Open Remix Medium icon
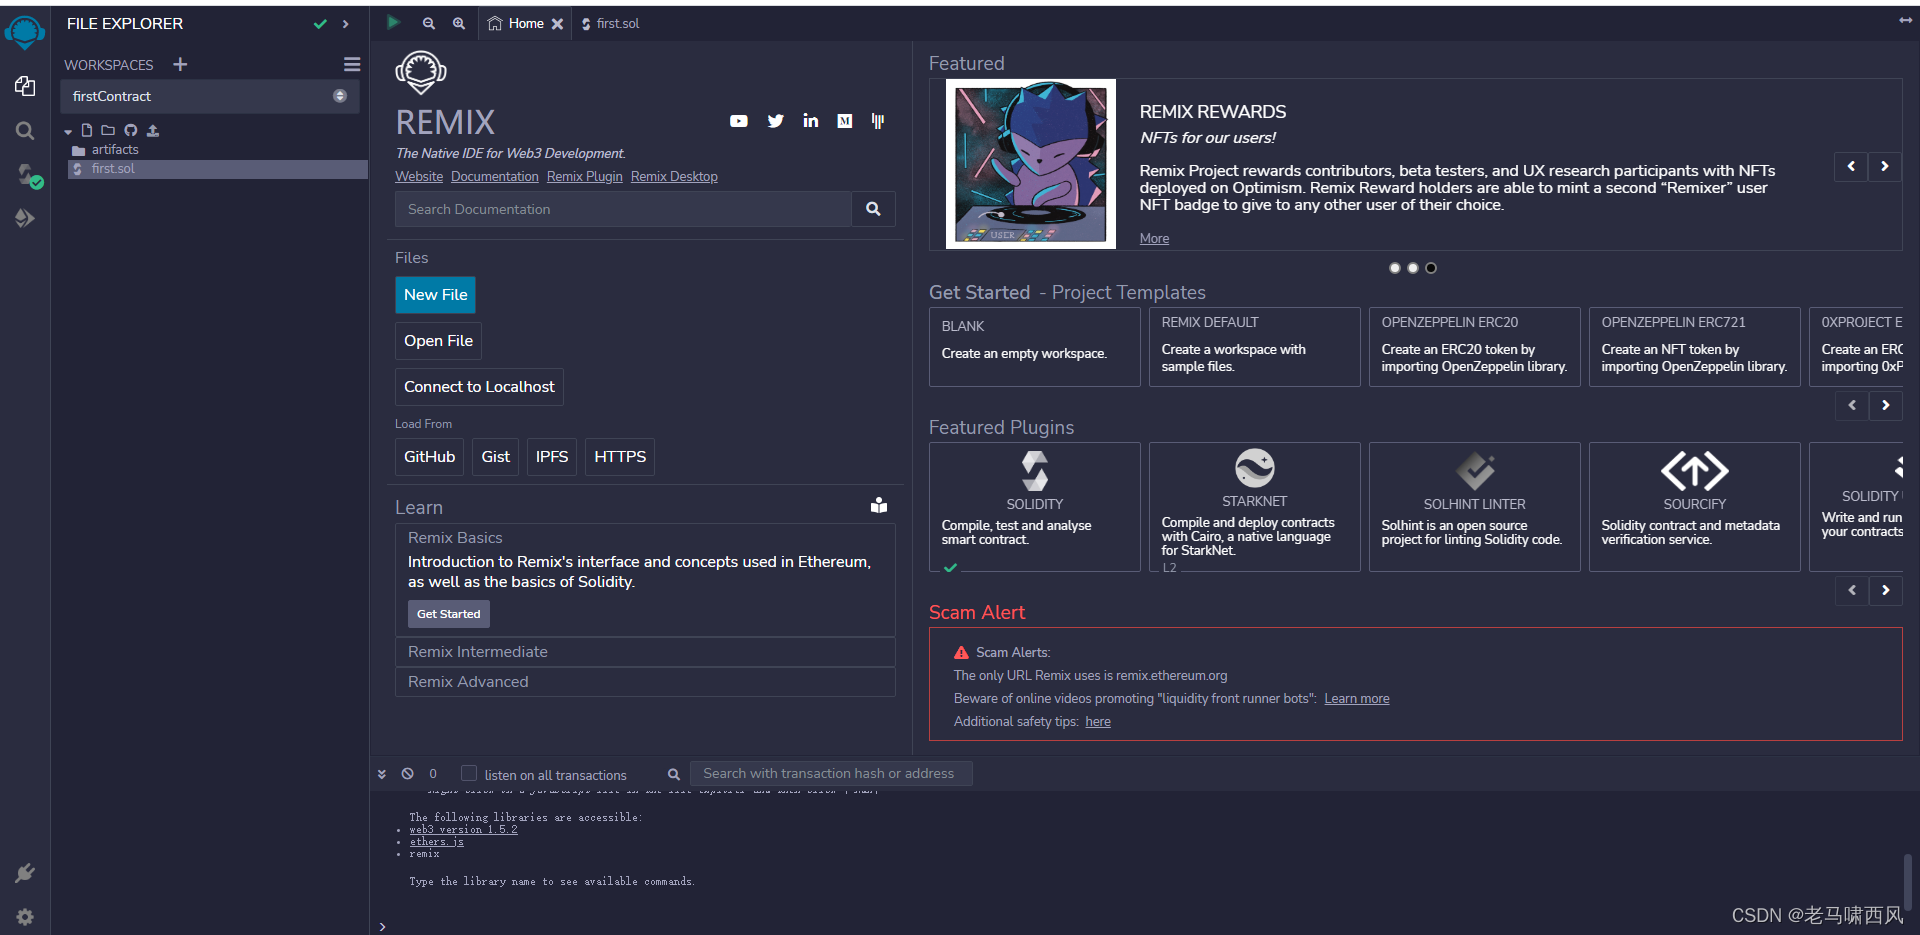 tap(845, 121)
